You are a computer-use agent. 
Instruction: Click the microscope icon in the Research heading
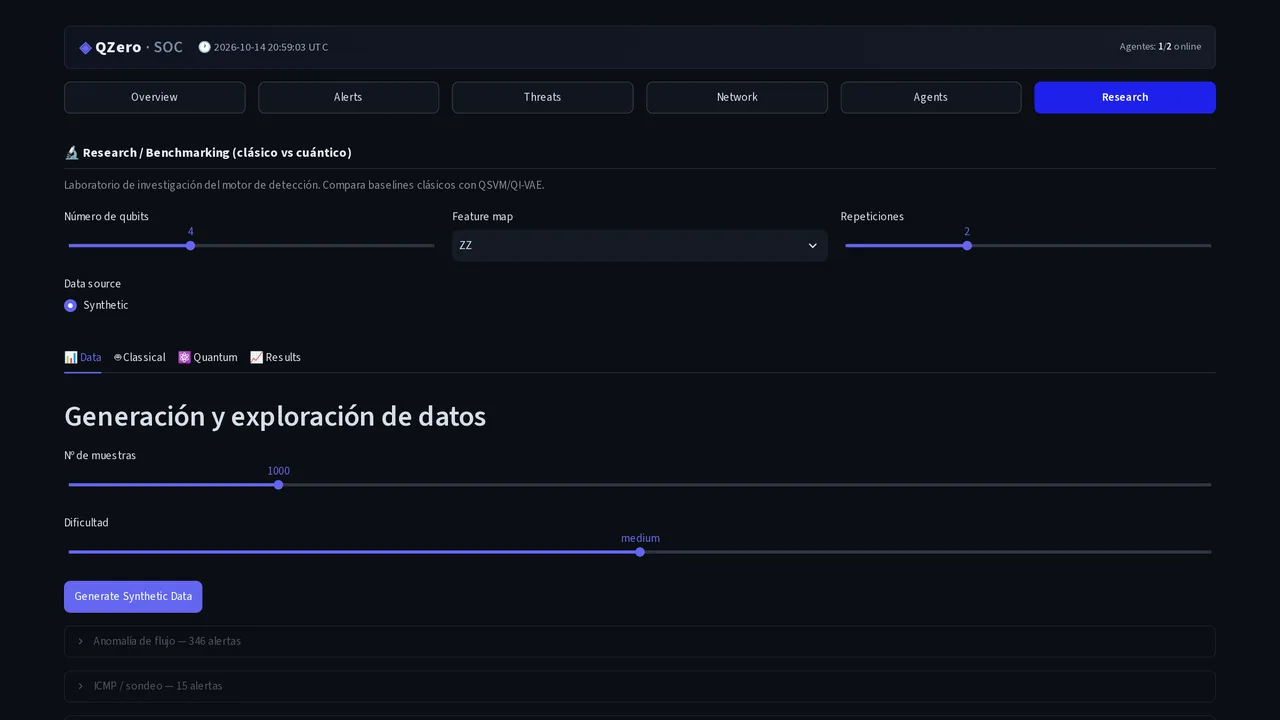click(x=71, y=153)
